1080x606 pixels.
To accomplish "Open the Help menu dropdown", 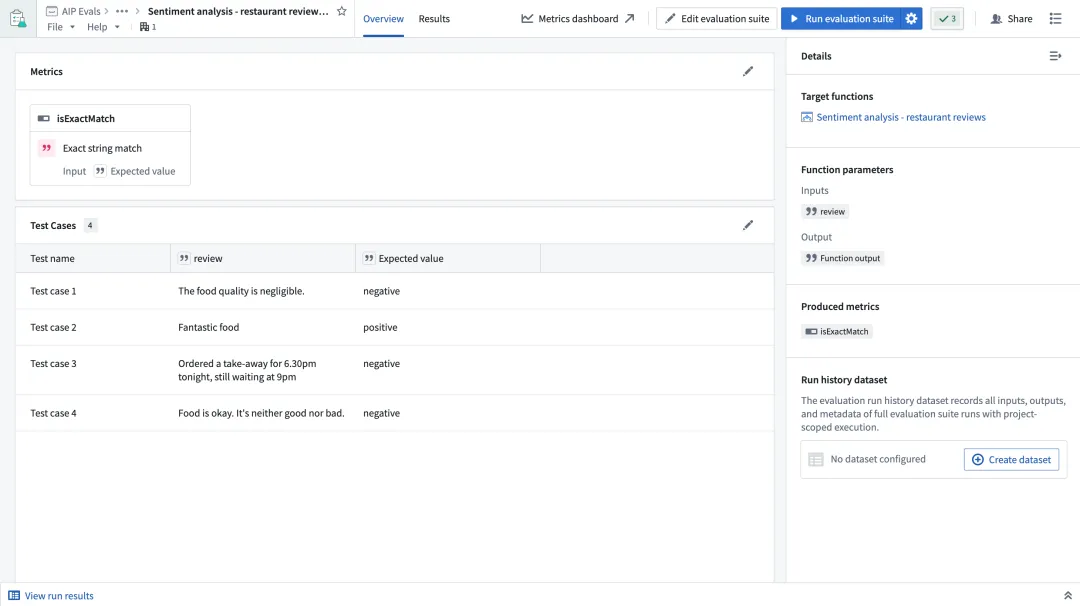I will [102, 27].
